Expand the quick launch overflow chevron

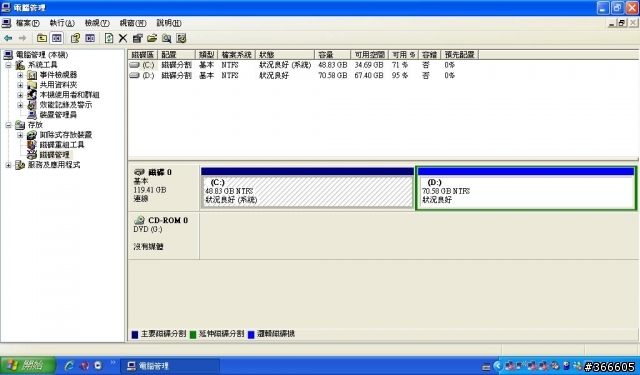tap(113, 362)
